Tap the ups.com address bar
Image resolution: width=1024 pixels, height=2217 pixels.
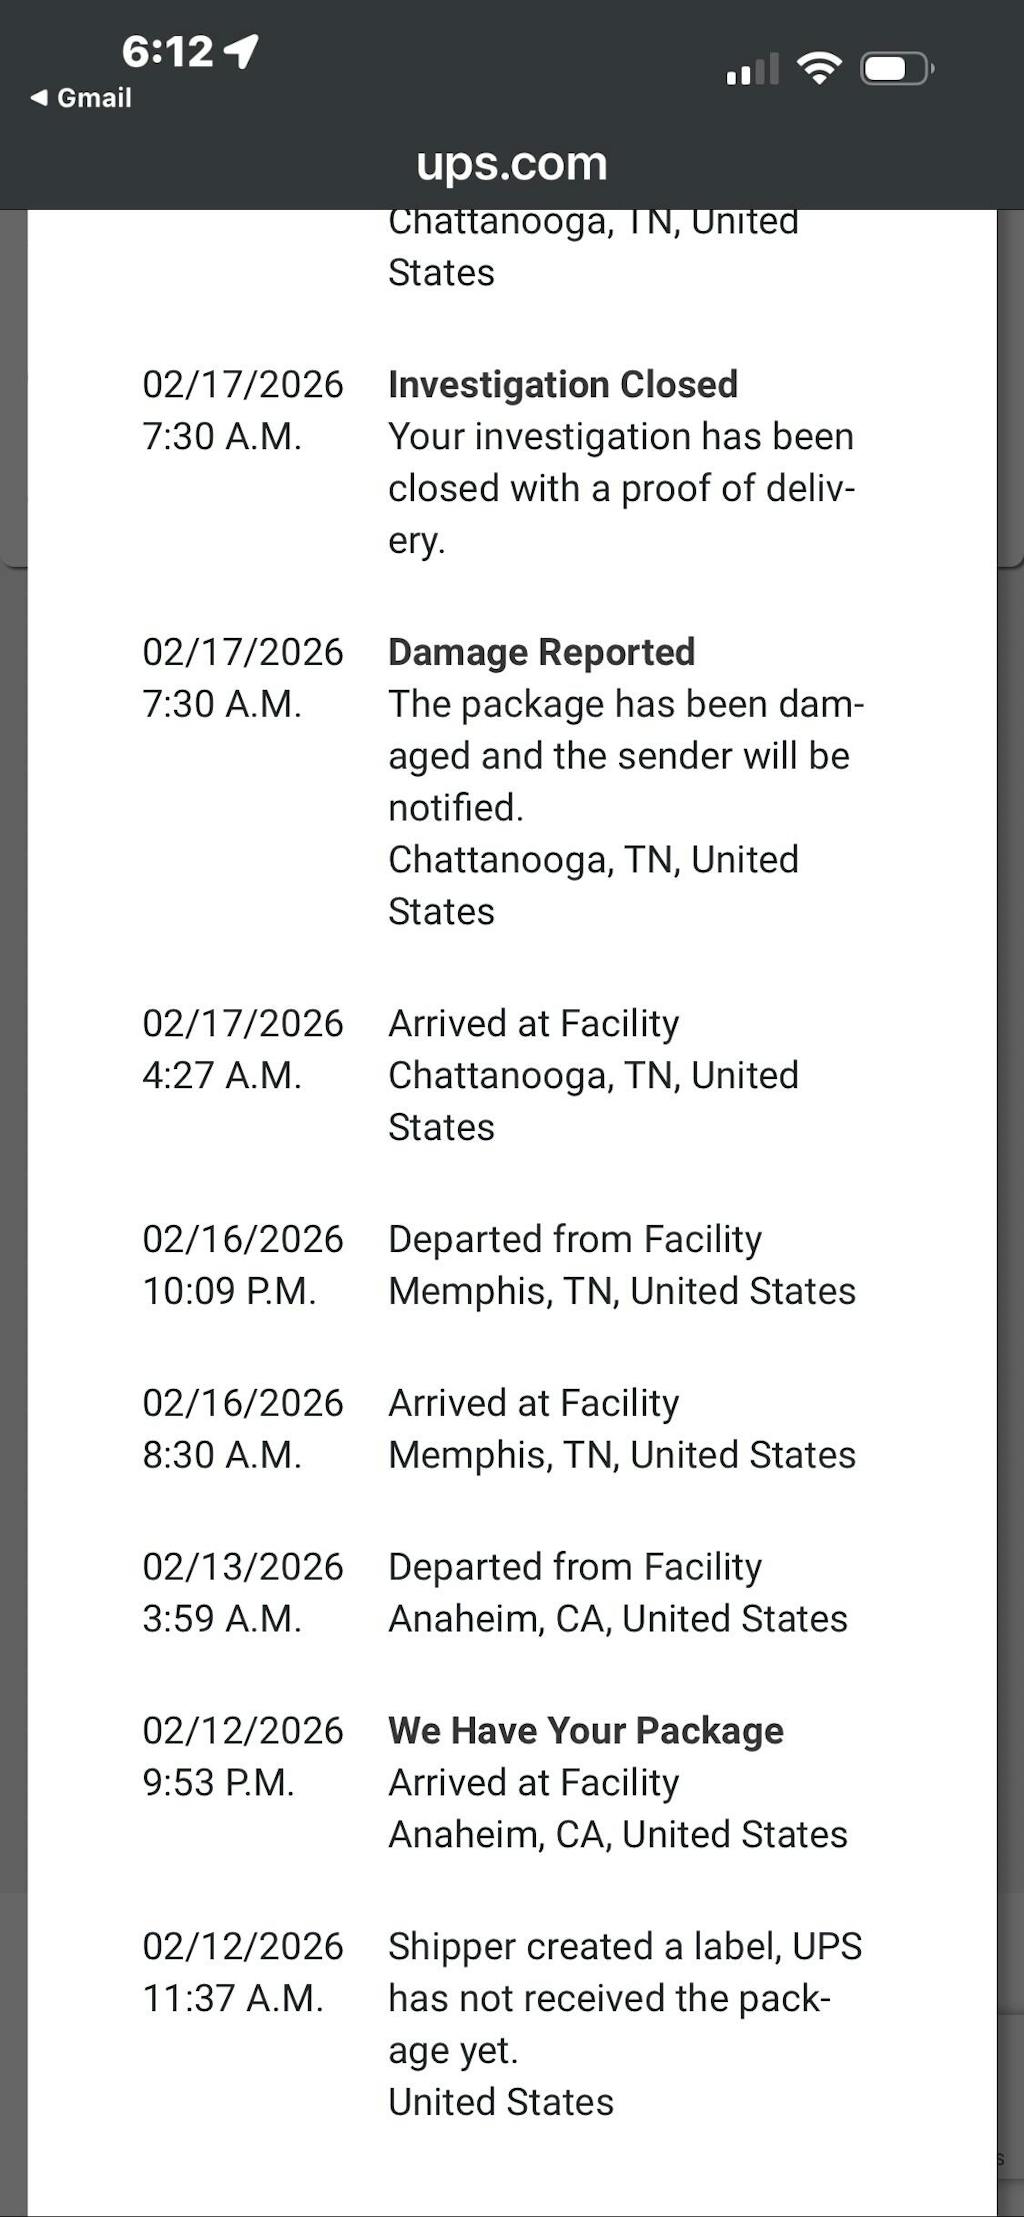511,163
